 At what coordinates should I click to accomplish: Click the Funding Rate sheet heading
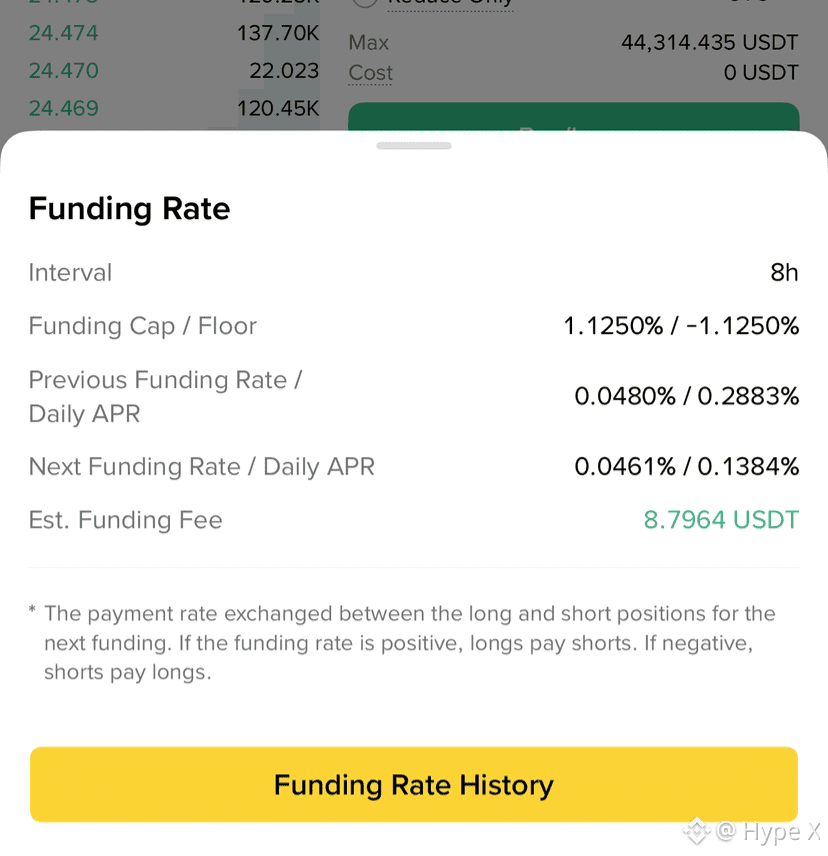pyautogui.click(x=129, y=209)
